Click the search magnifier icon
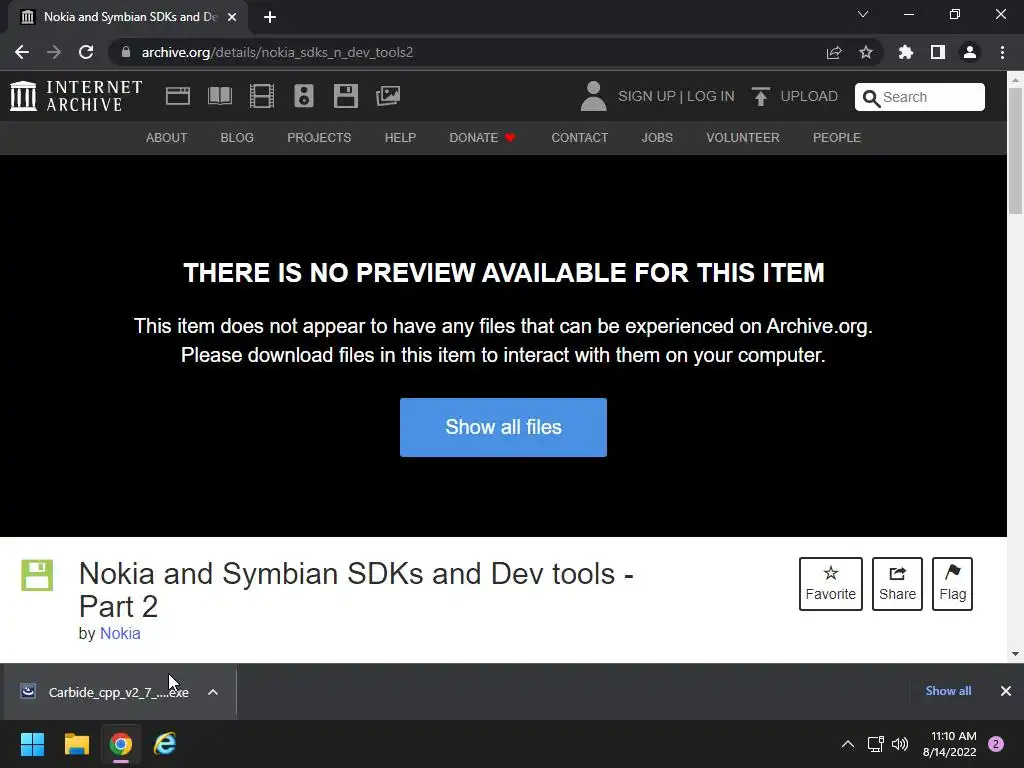This screenshot has width=1024, height=768. point(871,98)
